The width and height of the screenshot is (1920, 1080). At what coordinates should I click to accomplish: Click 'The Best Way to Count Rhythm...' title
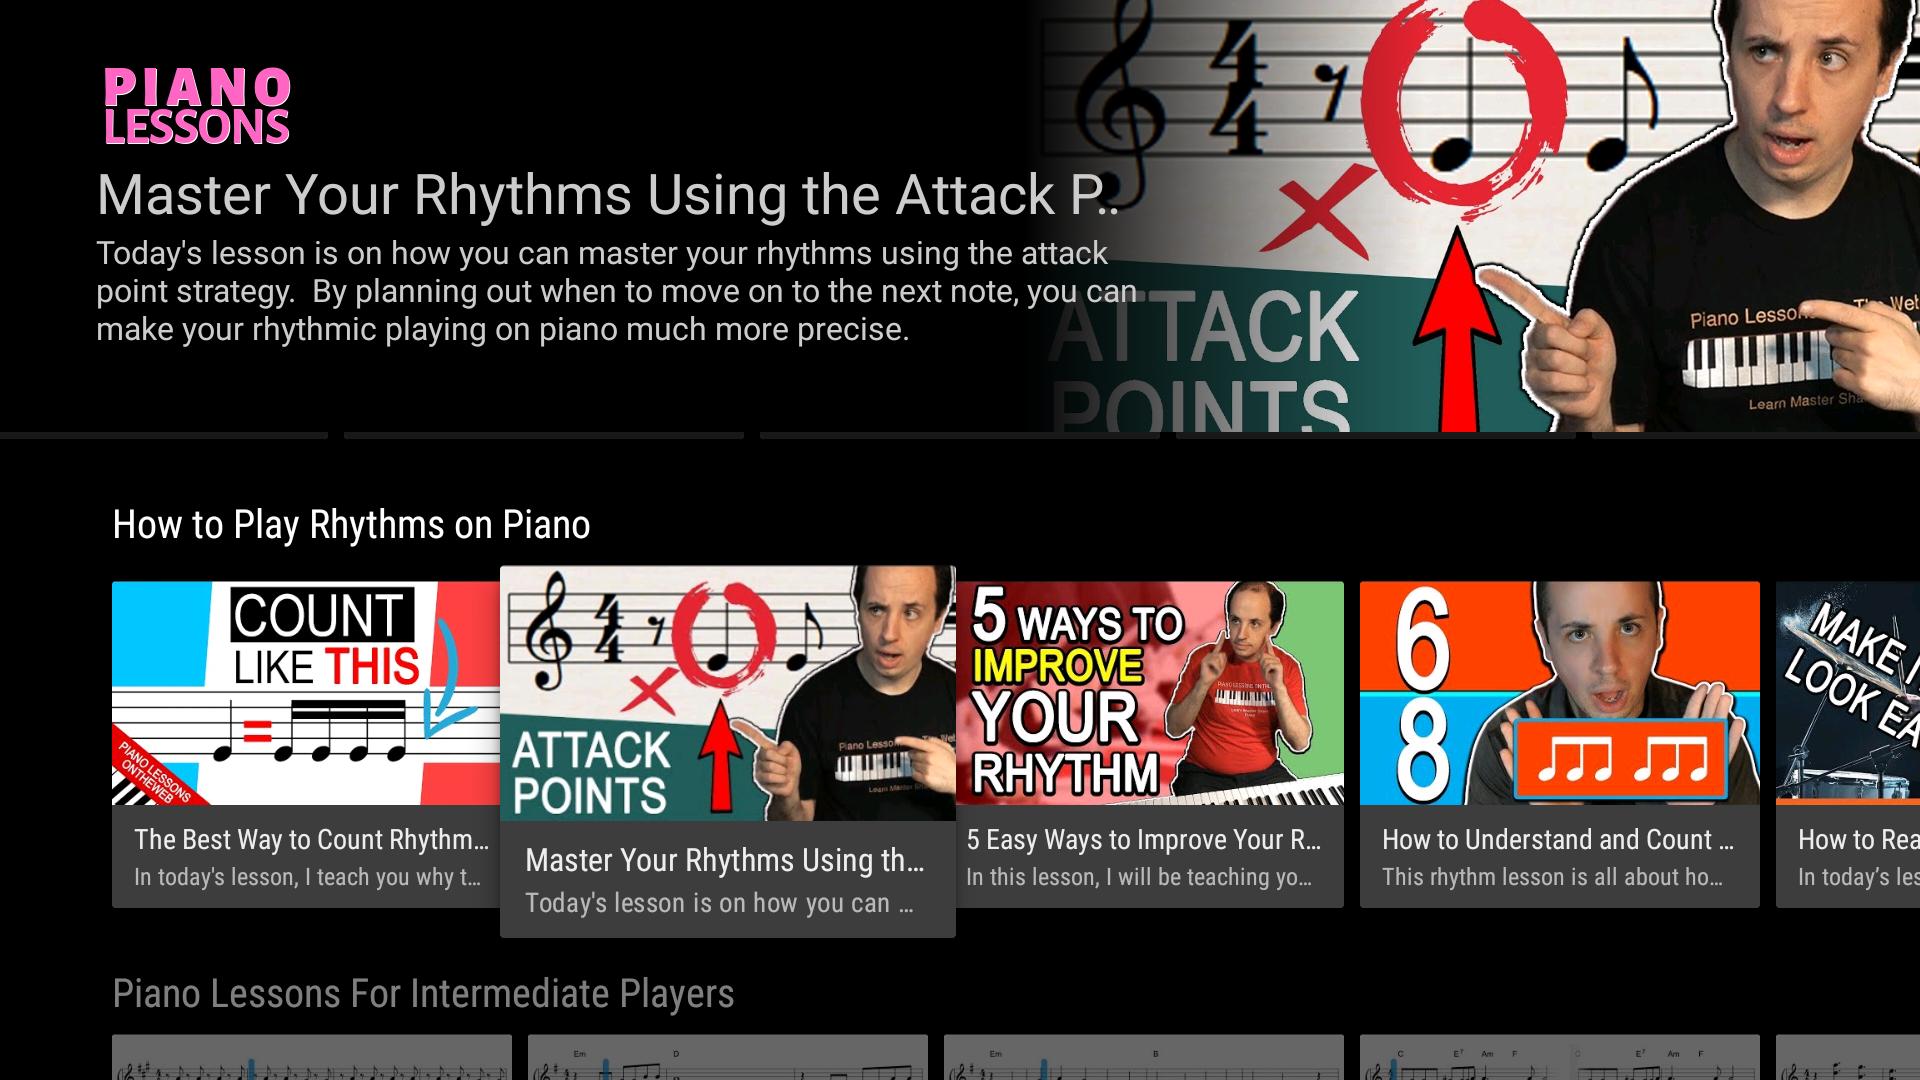click(x=311, y=840)
